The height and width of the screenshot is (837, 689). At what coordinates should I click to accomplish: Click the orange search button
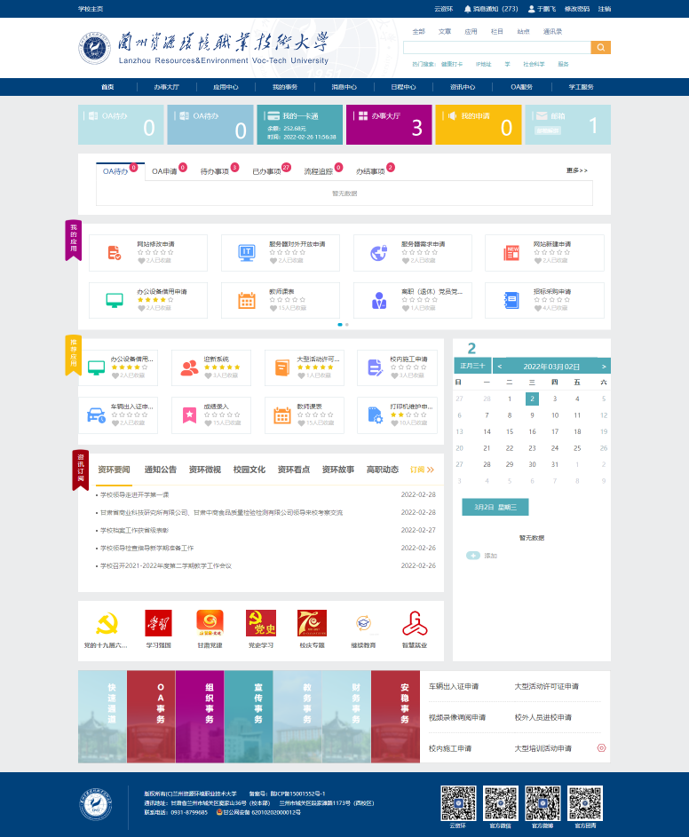(x=600, y=47)
